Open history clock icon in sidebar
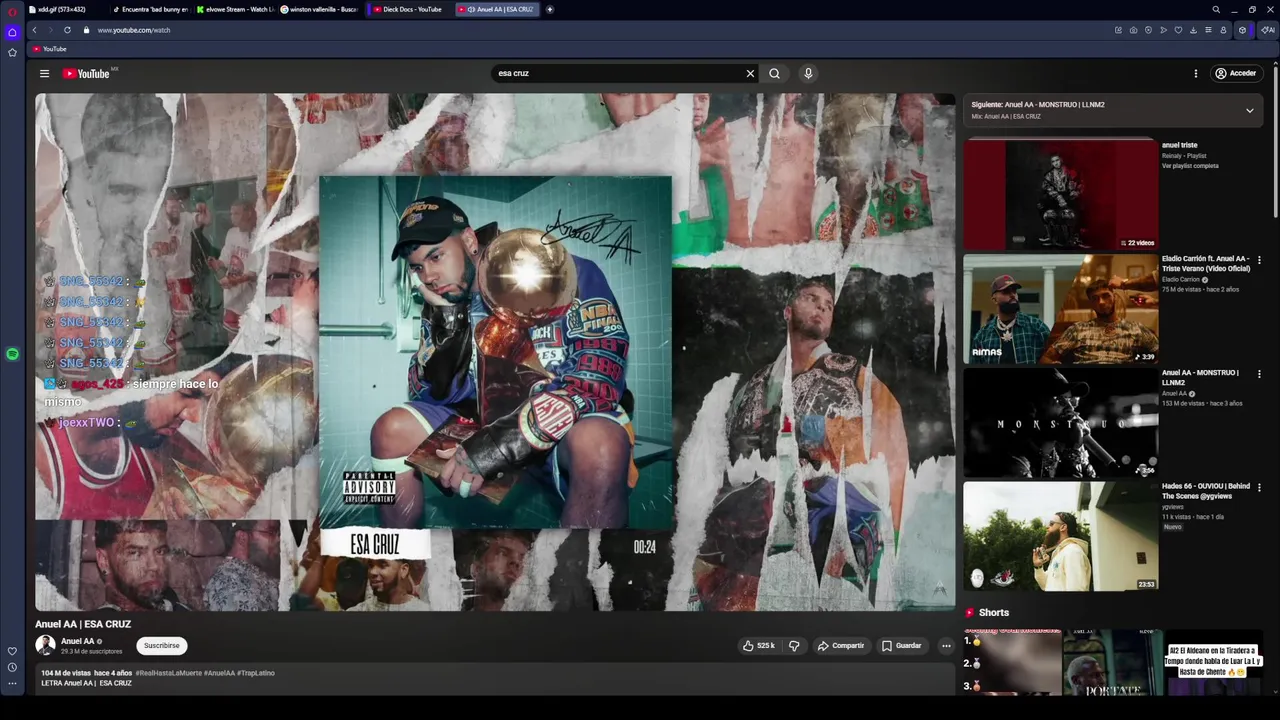Screen dimensions: 1280x720 click(12, 667)
